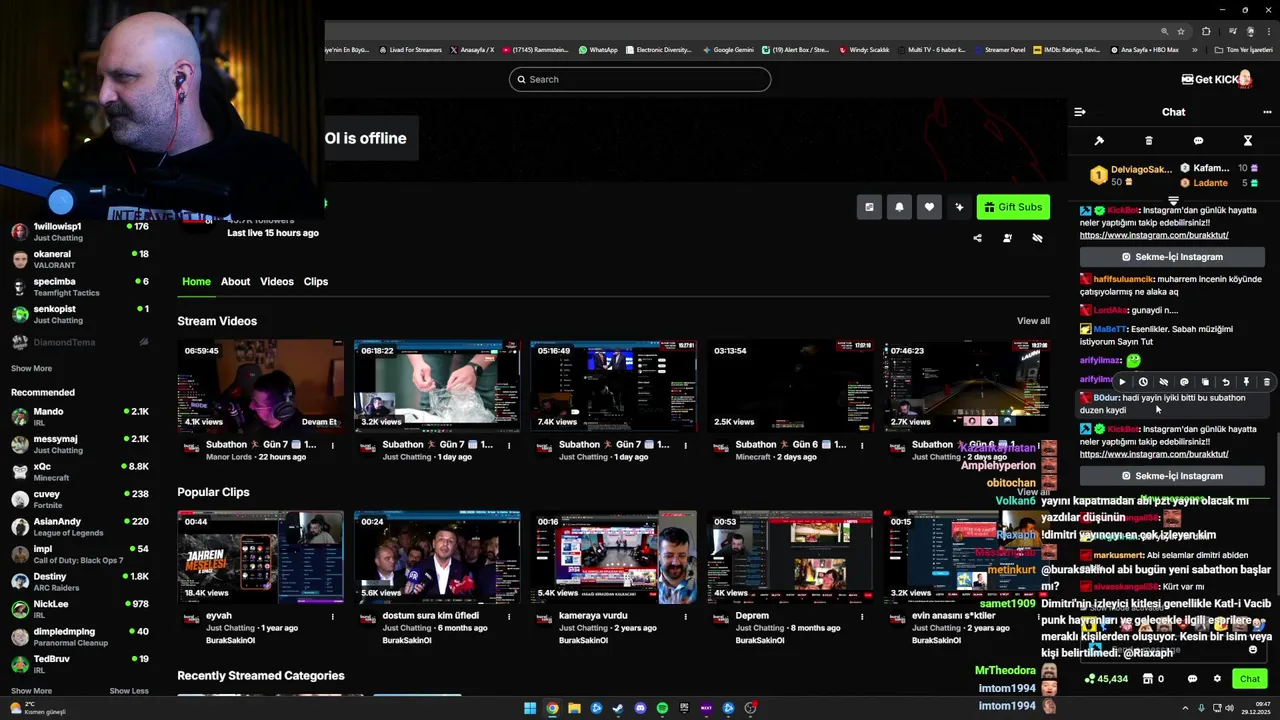Click the hourglass icon in chat toolbar
Image resolution: width=1280 pixels, height=720 pixels.
(x=1247, y=141)
